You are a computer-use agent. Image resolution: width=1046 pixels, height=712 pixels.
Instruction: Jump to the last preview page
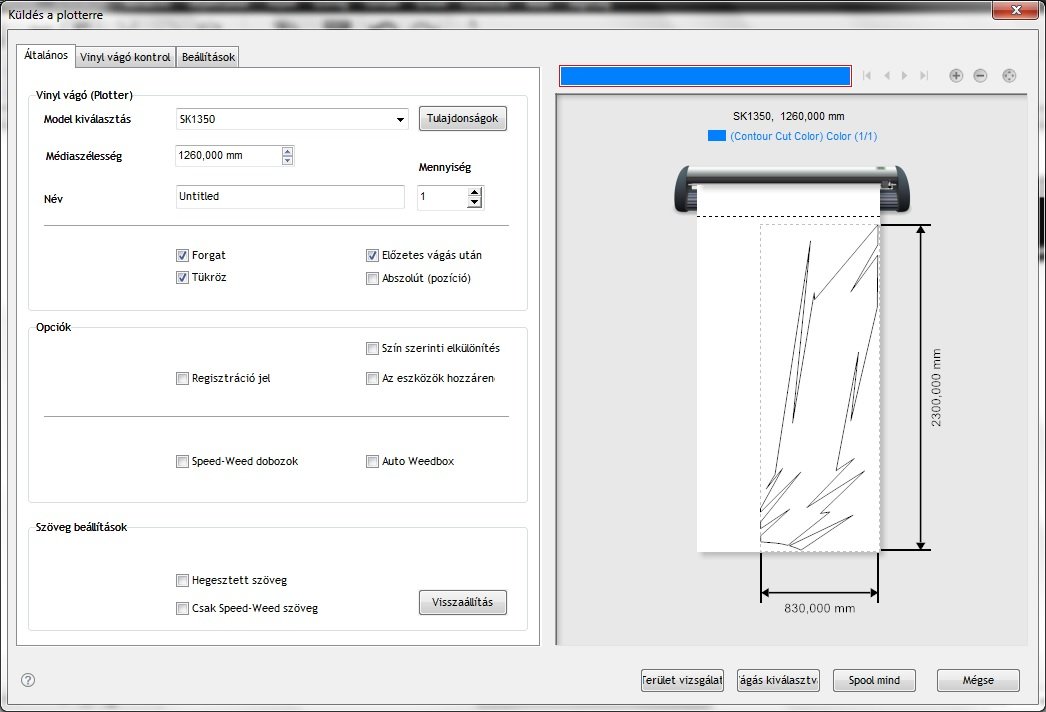coord(923,76)
